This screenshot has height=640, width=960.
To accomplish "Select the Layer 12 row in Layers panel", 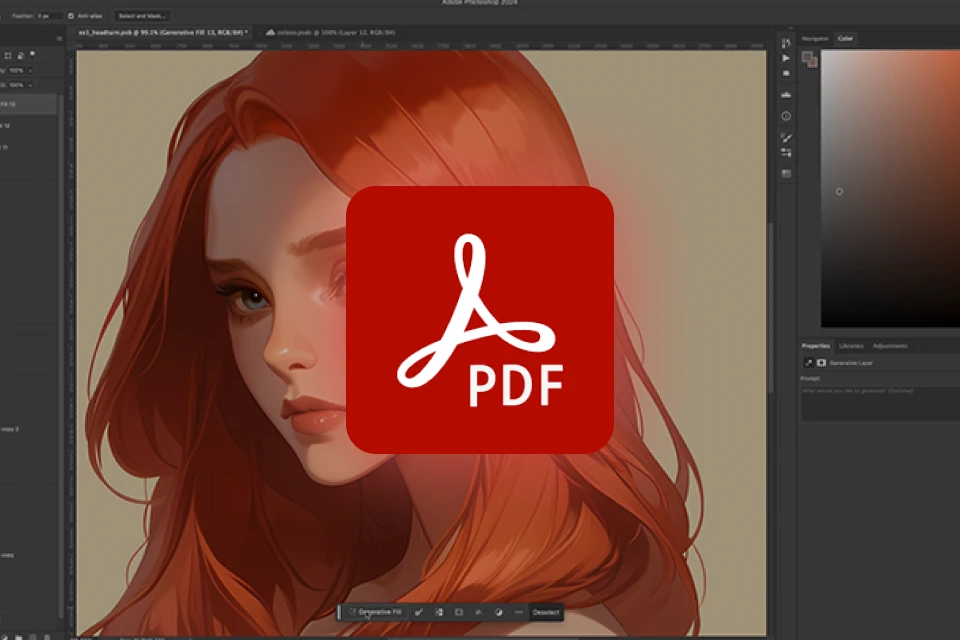I will pos(29,126).
